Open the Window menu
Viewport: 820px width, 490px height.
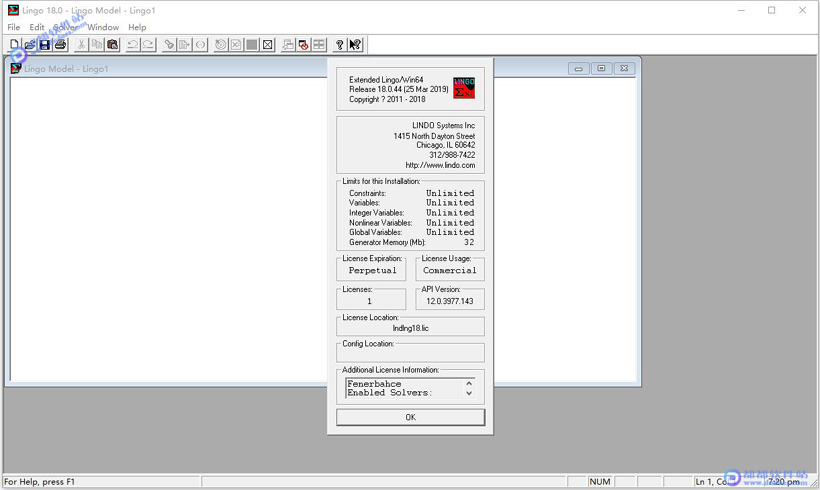(103, 27)
